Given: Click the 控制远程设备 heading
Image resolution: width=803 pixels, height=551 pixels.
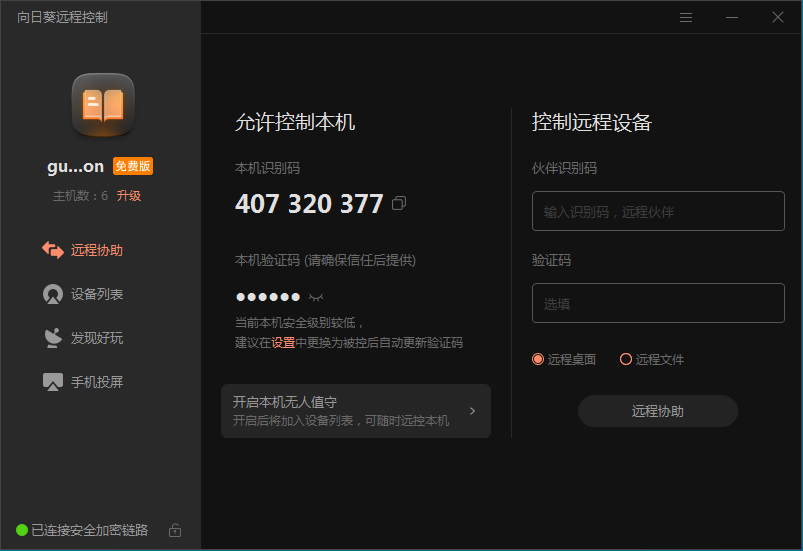Looking at the screenshot, I should (592, 122).
